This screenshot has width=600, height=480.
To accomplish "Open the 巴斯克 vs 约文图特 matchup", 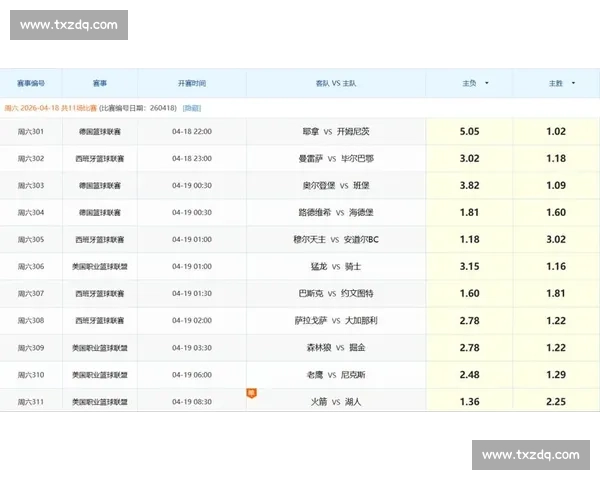I will point(336,293).
